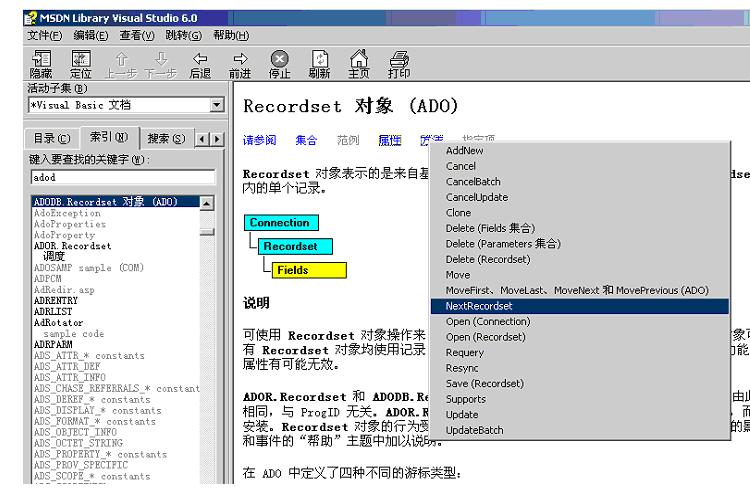Choose highlighted NextRecordset popup entry

tap(580, 306)
